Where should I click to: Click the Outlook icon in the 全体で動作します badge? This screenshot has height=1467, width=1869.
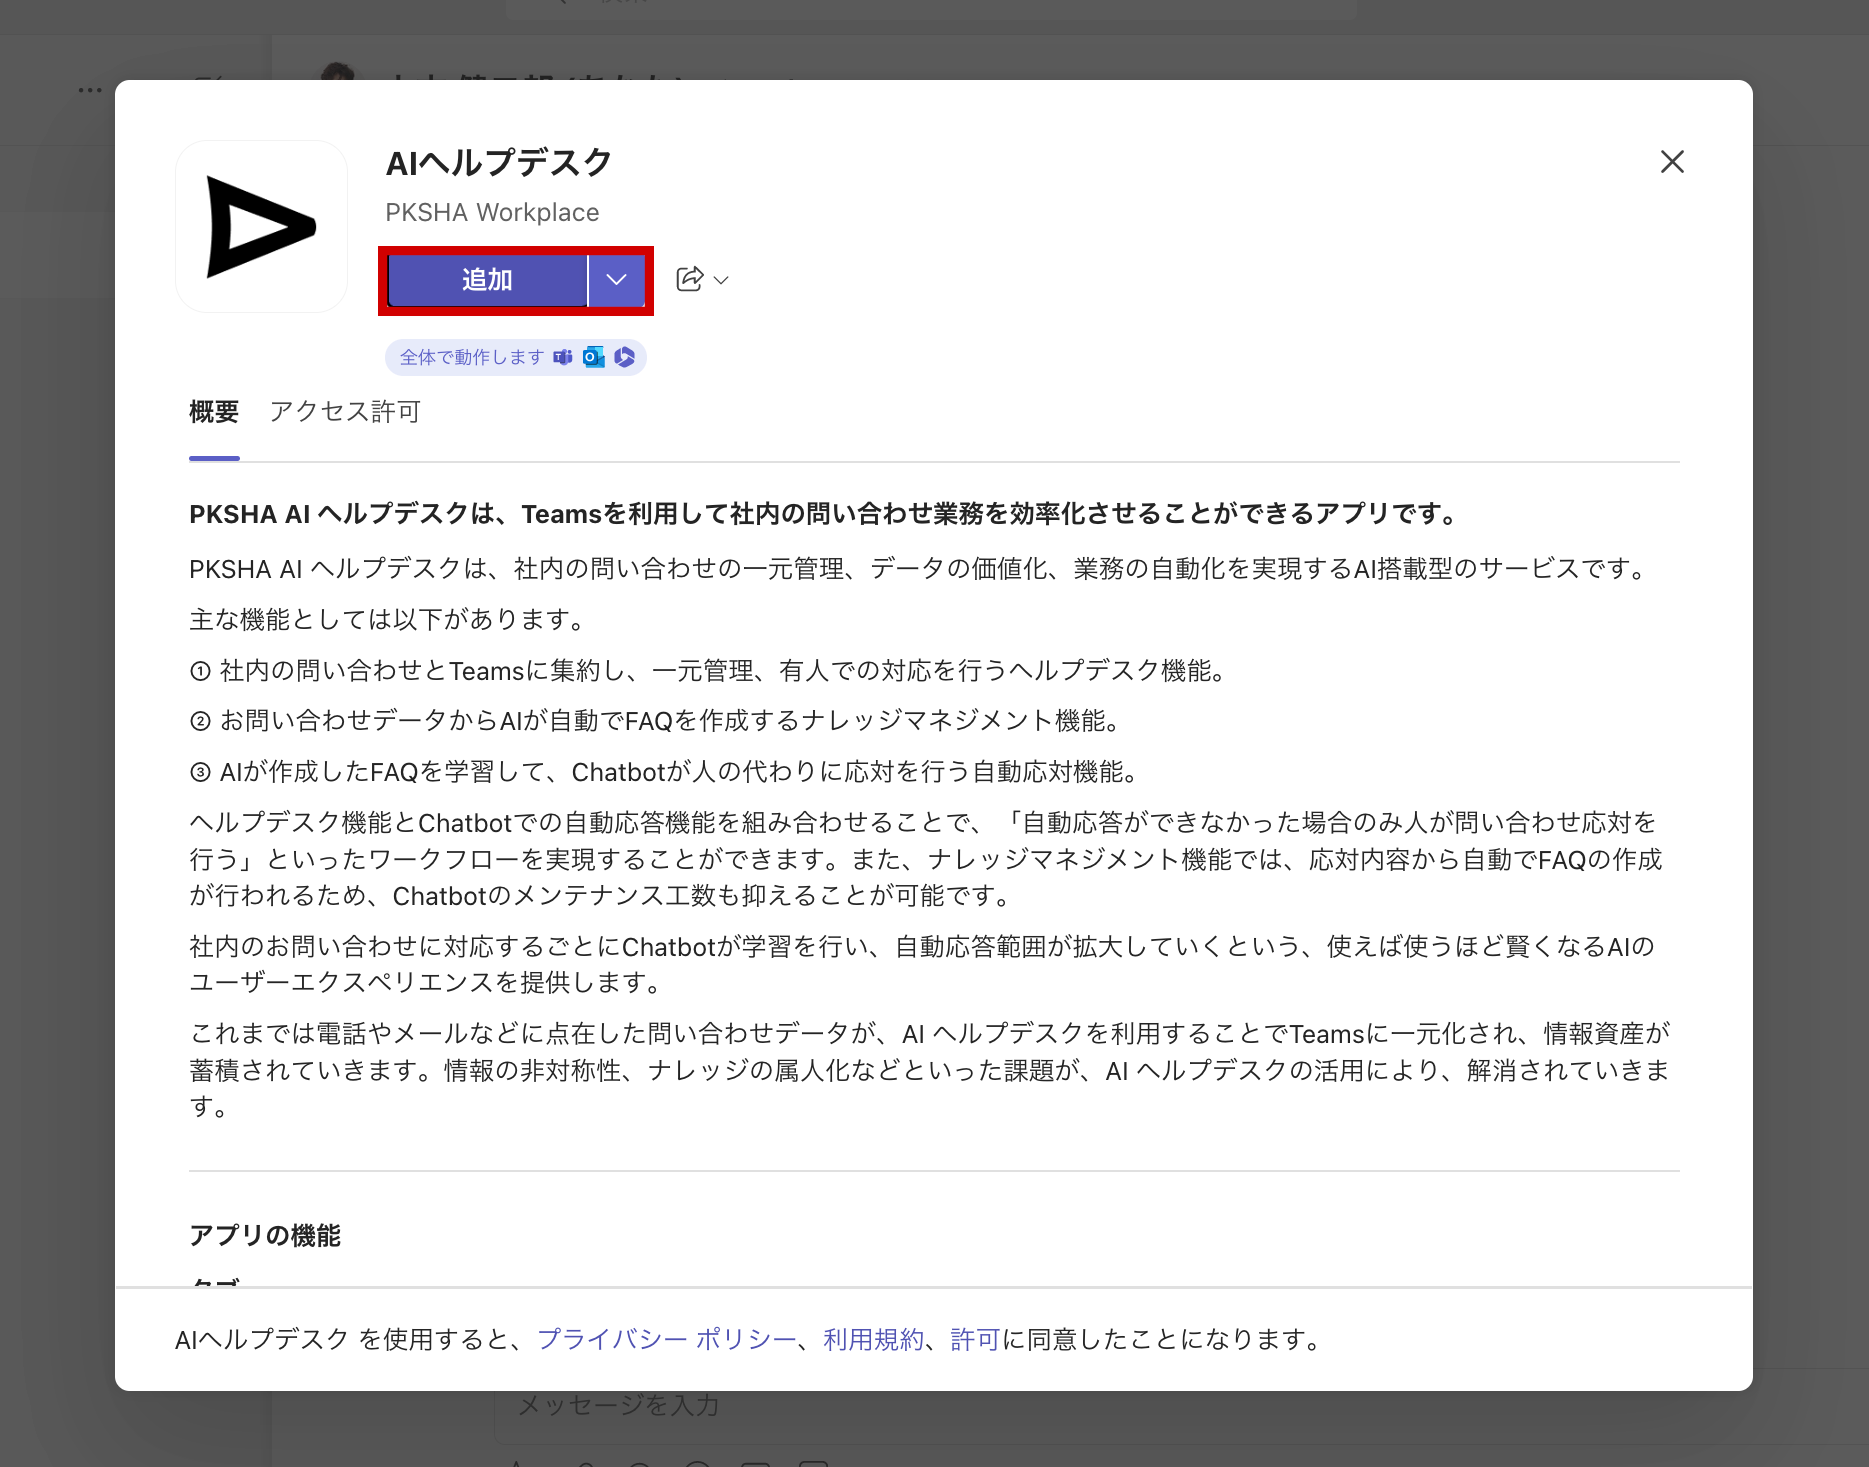click(x=594, y=357)
